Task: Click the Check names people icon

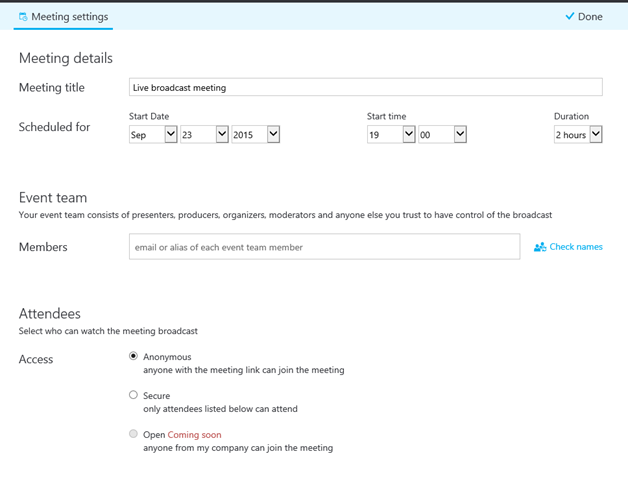Action: coord(540,247)
